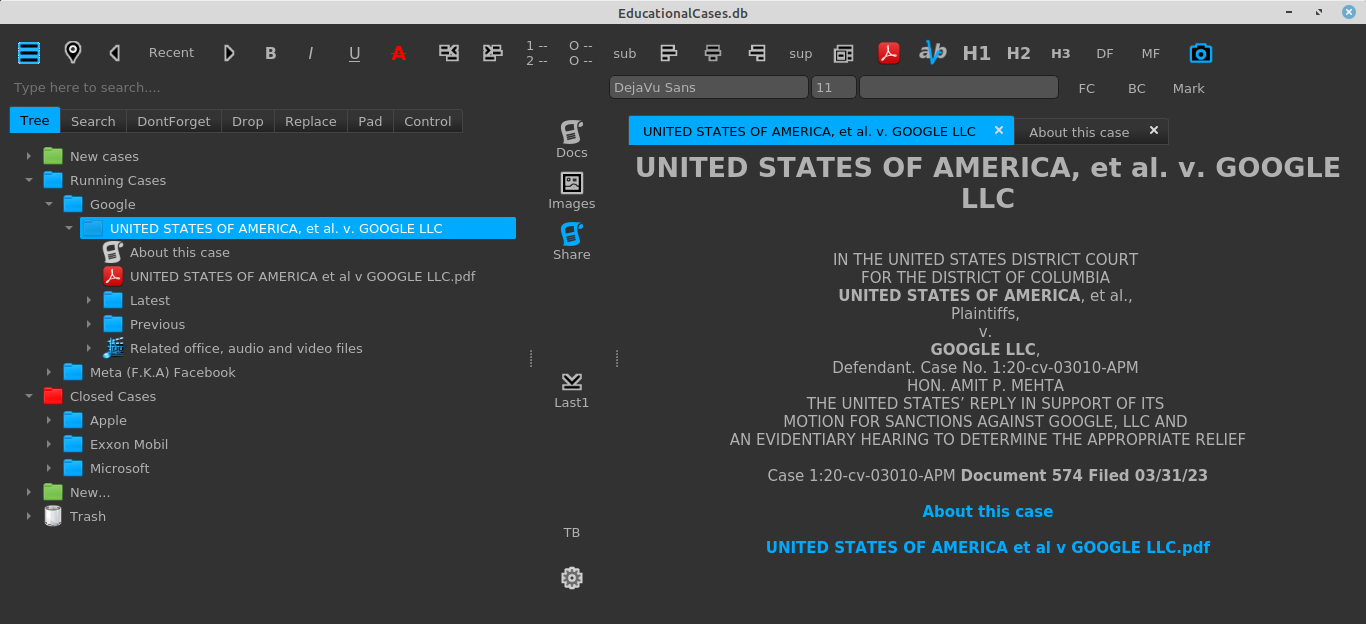This screenshot has height=624, width=1366.
Task: Apply H2 heading style
Action: (x=1019, y=54)
